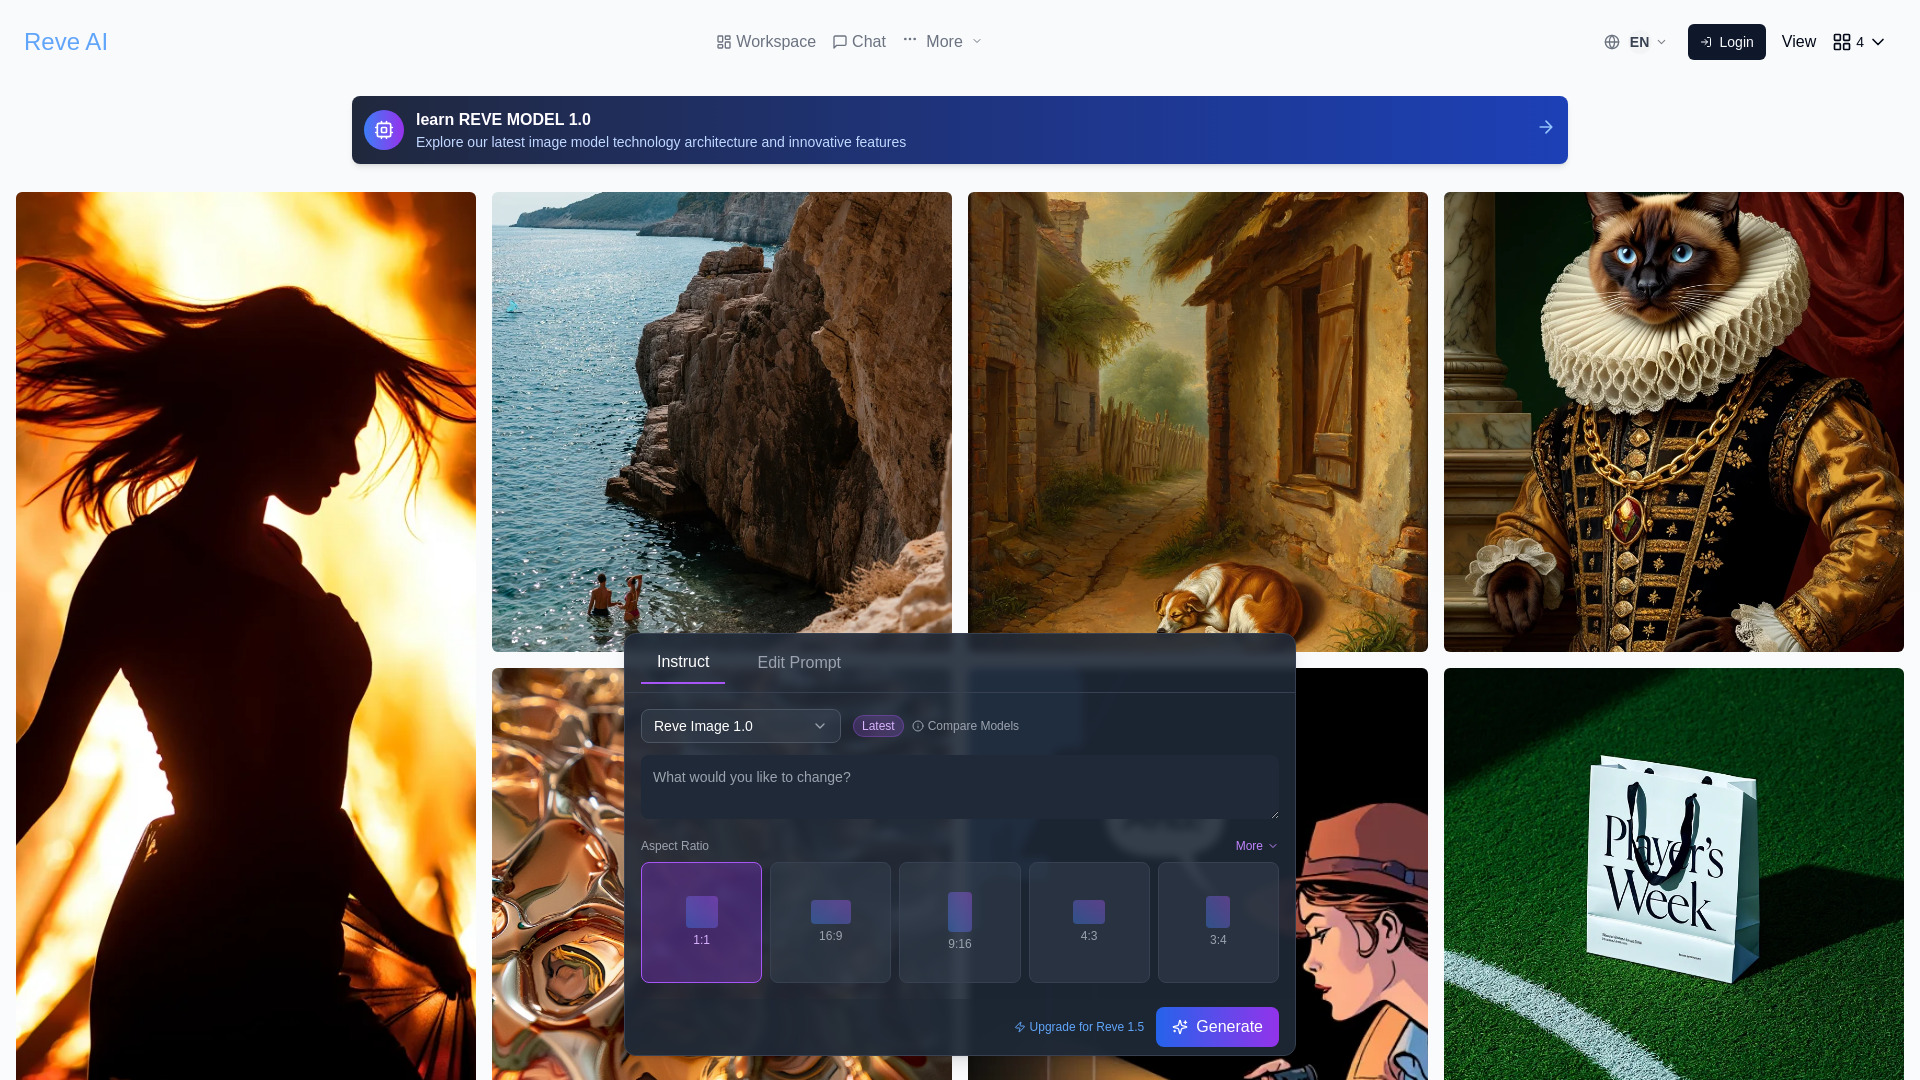Expand the 4 view count dropdown
This screenshot has width=1920, height=1080.
(1859, 41)
